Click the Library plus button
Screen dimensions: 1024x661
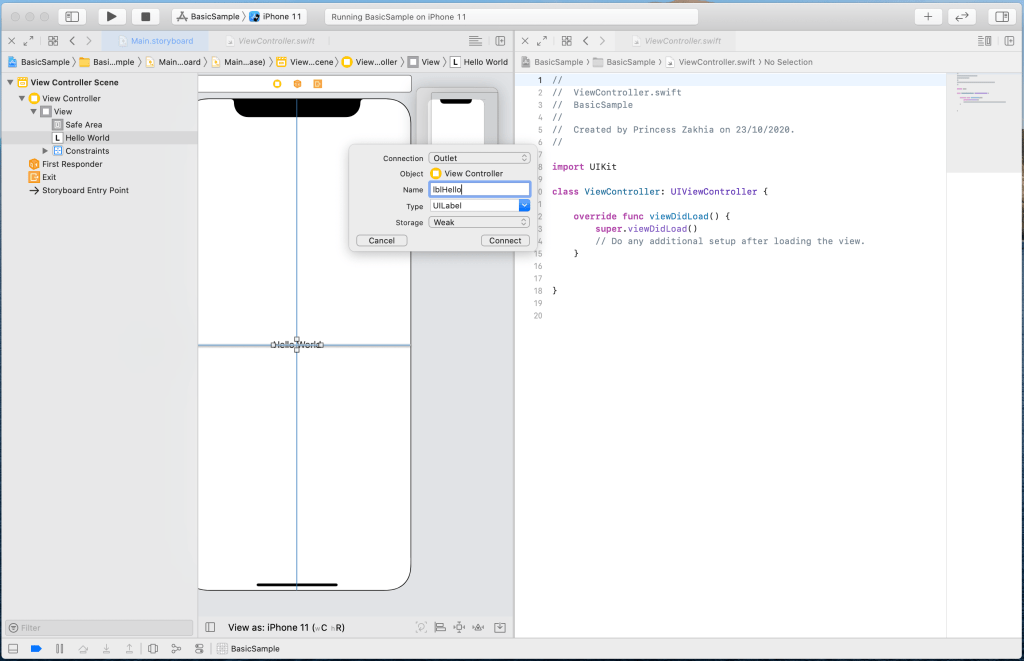[928, 17]
